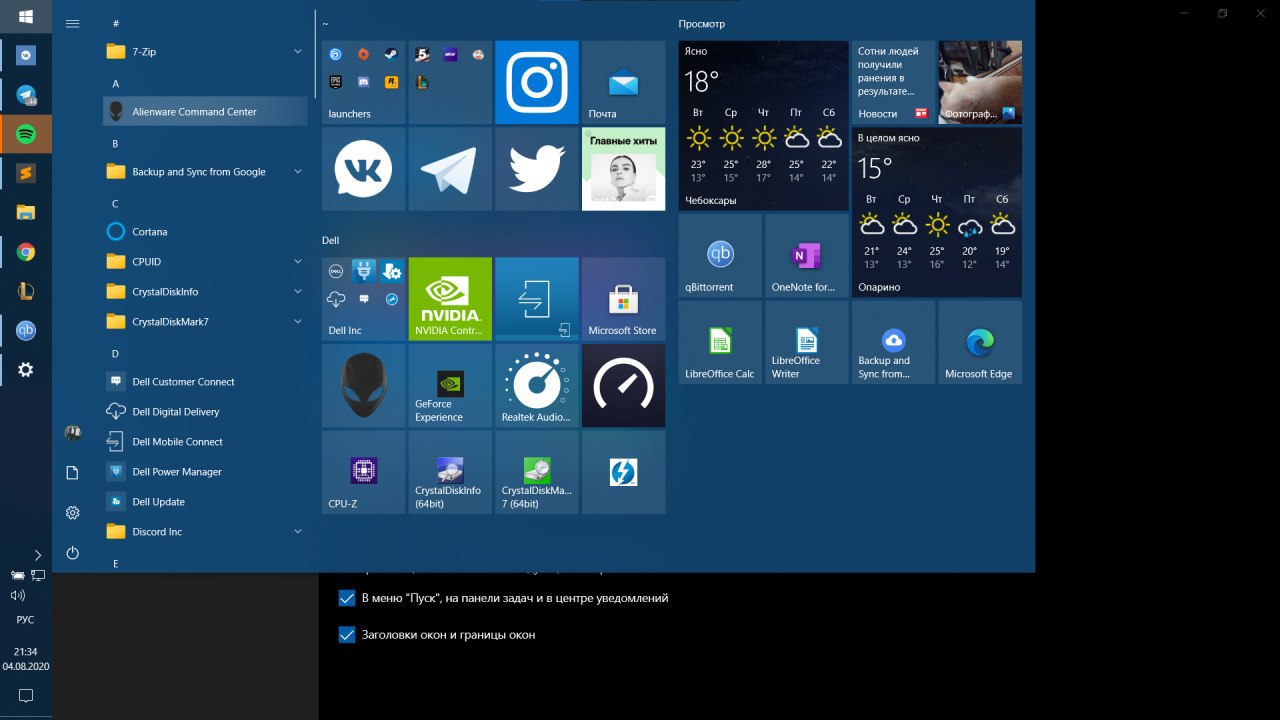Open the Главные хиты music tile
1280x720 pixels.
click(x=624, y=169)
